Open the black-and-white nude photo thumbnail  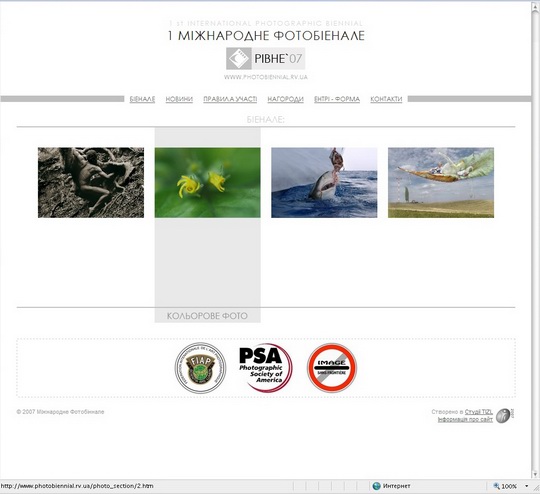(x=91, y=183)
